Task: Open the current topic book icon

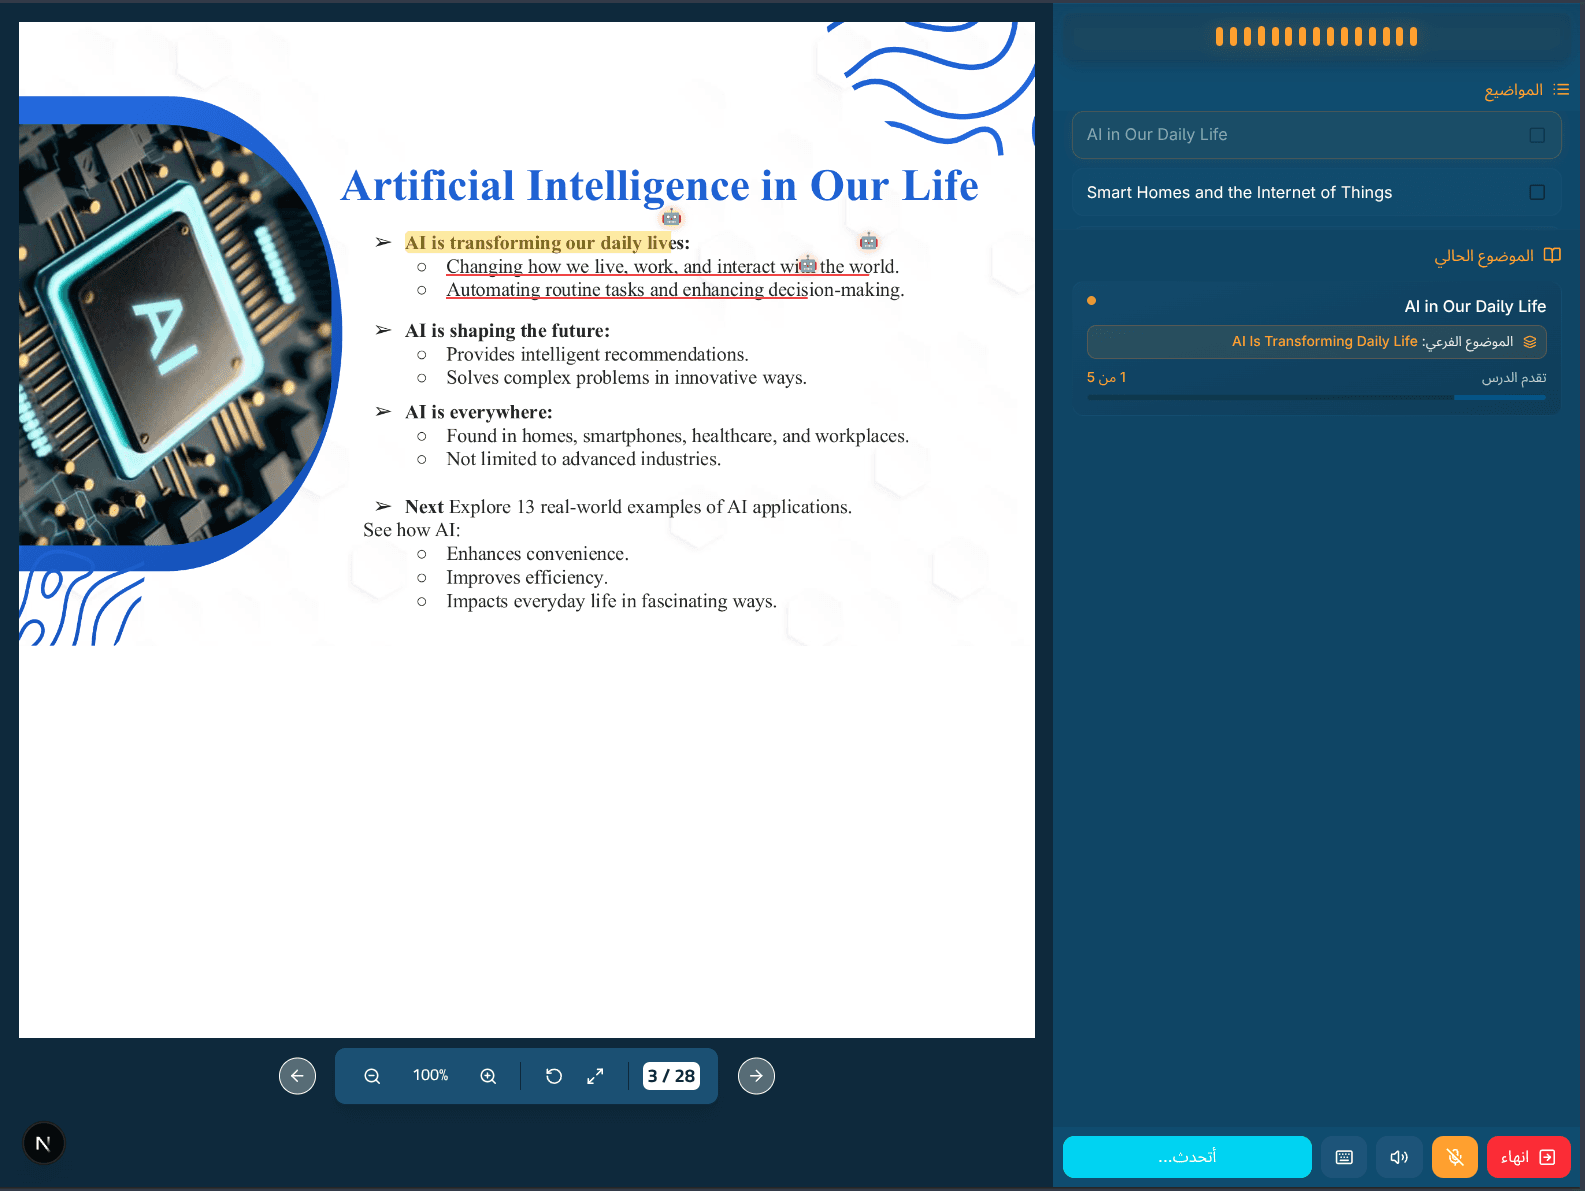Action: click(x=1552, y=255)
